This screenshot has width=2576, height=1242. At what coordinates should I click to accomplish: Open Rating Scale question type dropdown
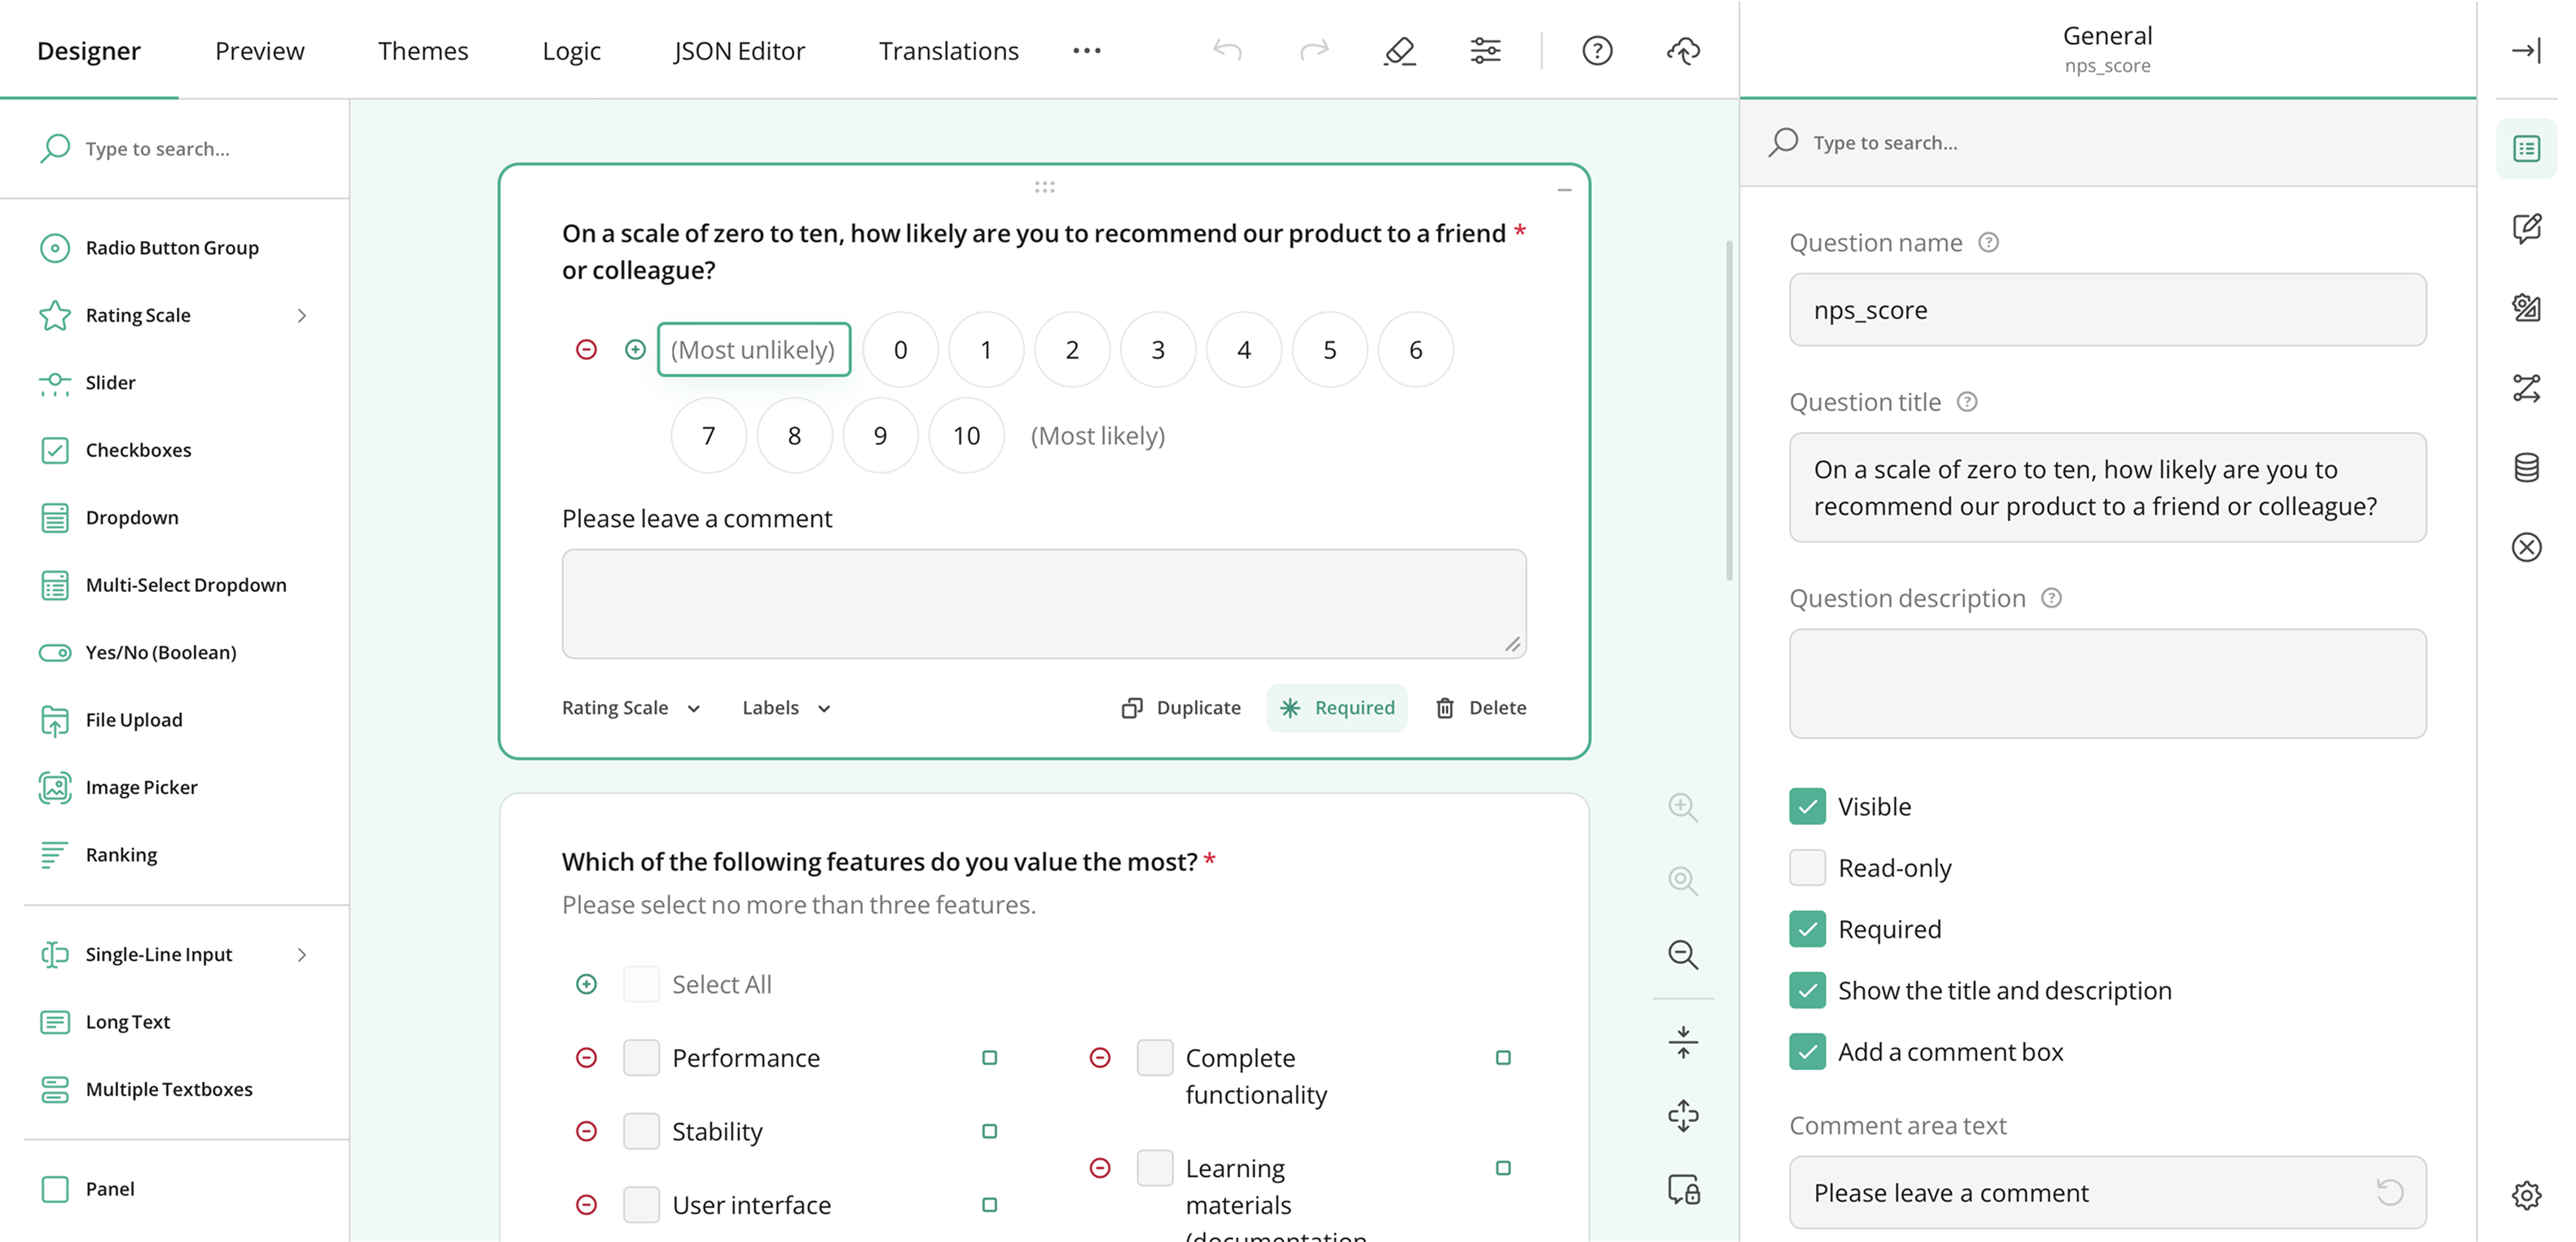[631, 707]
